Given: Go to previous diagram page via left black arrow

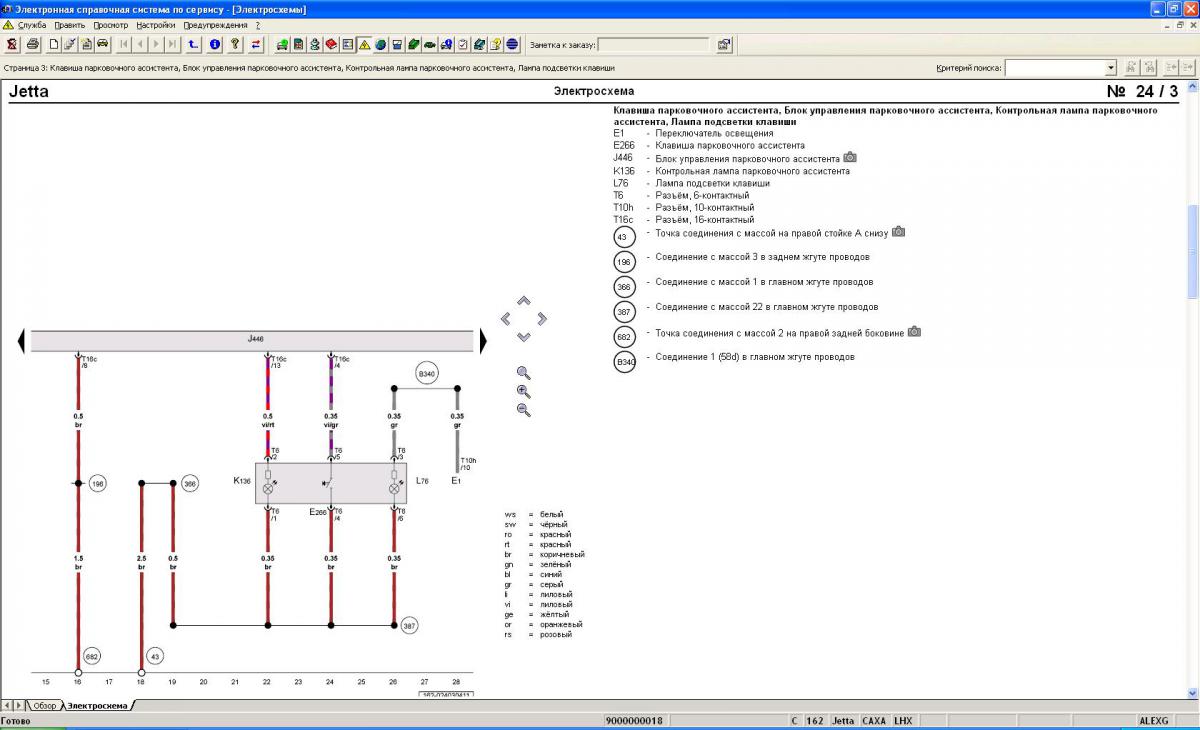Looking at the screenshot, I should (x=21, y=342).
